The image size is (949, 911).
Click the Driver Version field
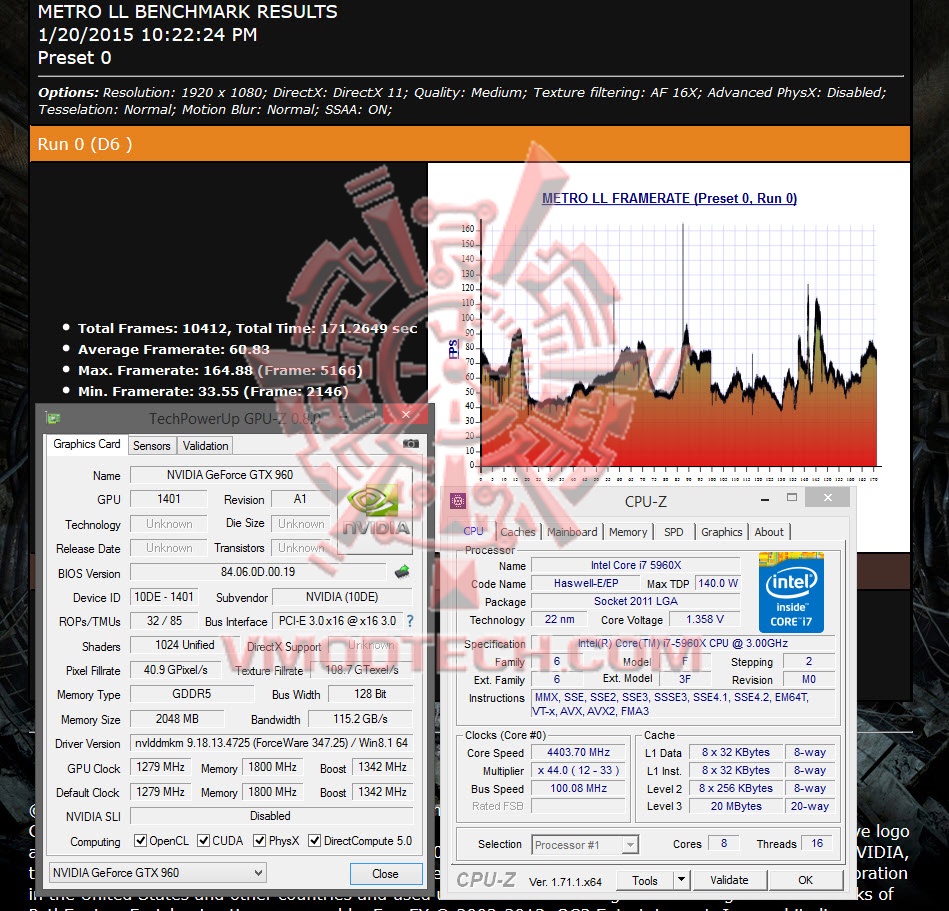[x=271, y=743]
